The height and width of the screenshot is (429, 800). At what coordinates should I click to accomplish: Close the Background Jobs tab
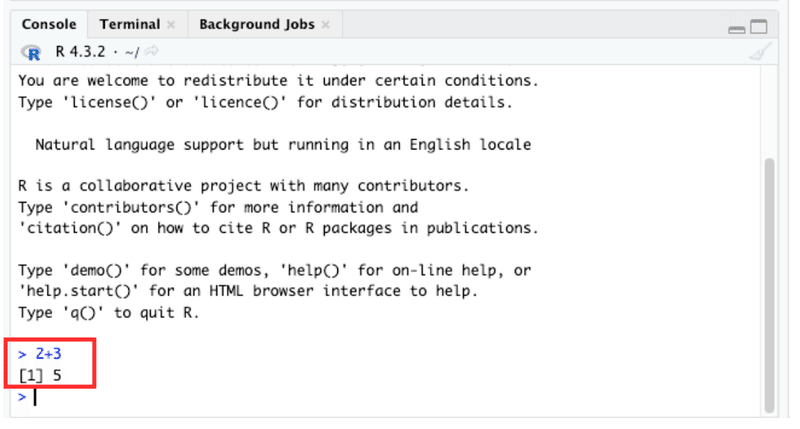326,24
